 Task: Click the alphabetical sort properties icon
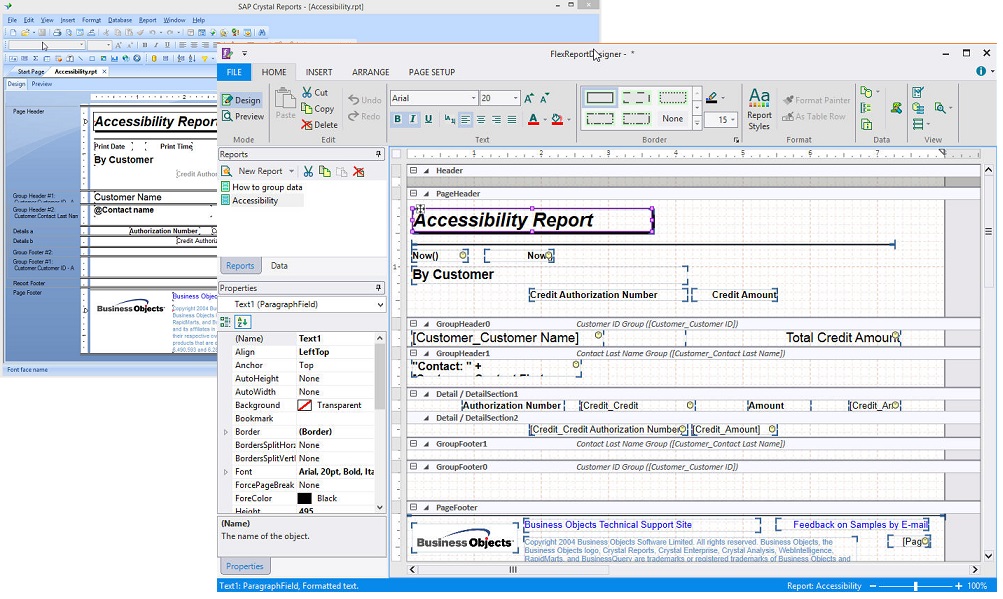coord(242,322)
